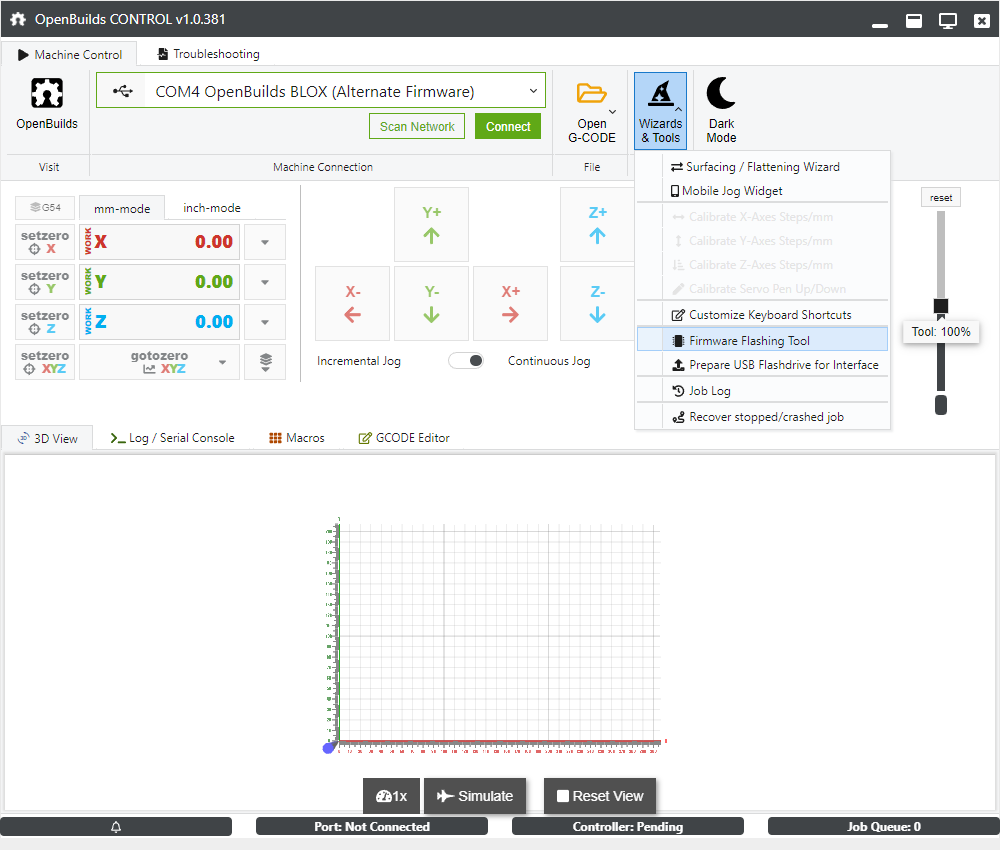The width and height of the screenshot is (1000, 850).
Task: Select mm-mode units
Action: [122, 208]
